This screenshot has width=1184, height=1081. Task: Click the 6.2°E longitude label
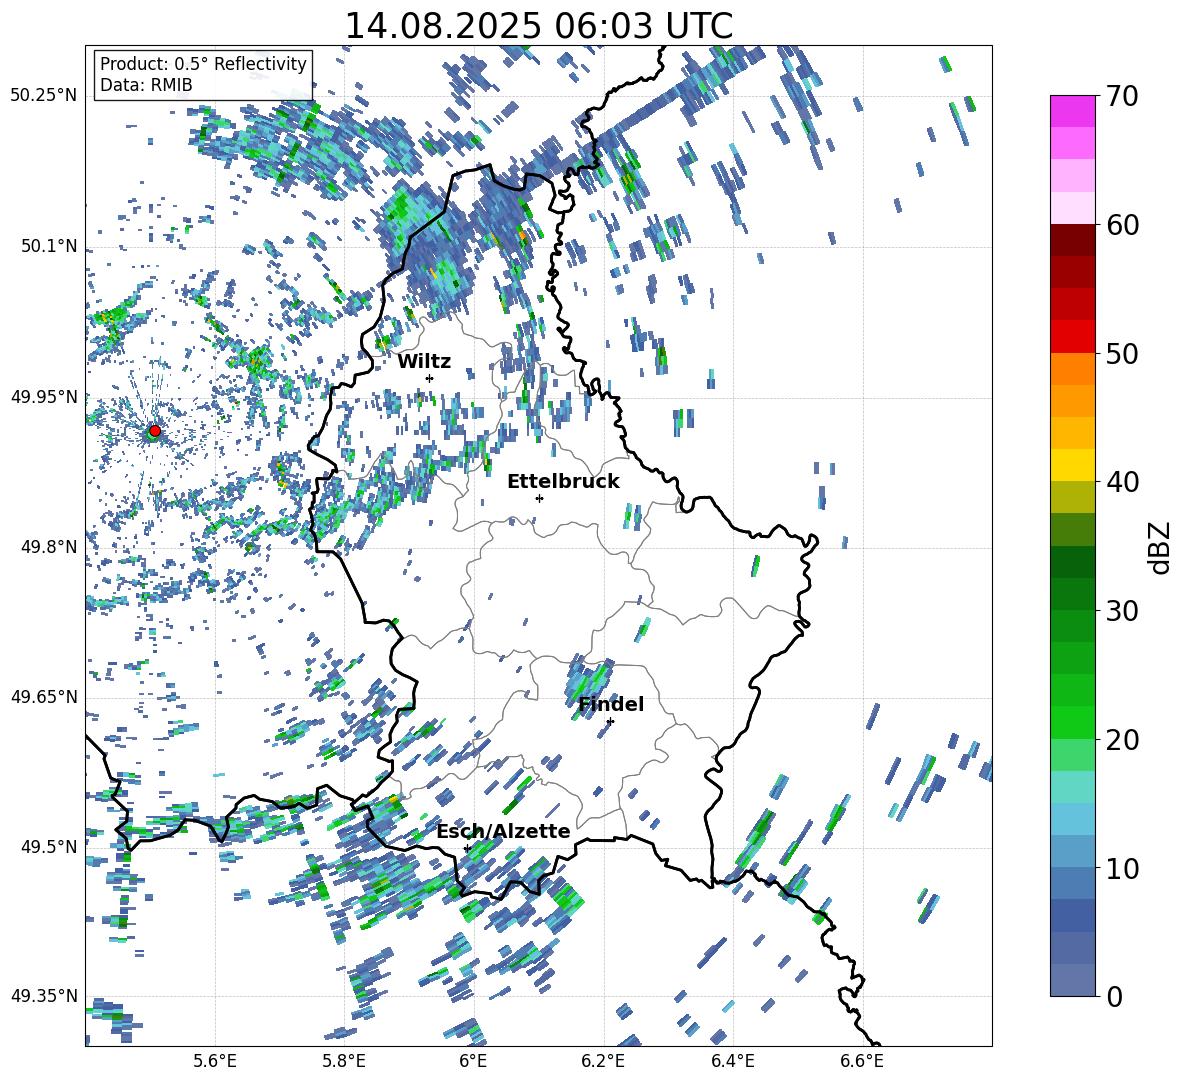[x=603, y=1061]
